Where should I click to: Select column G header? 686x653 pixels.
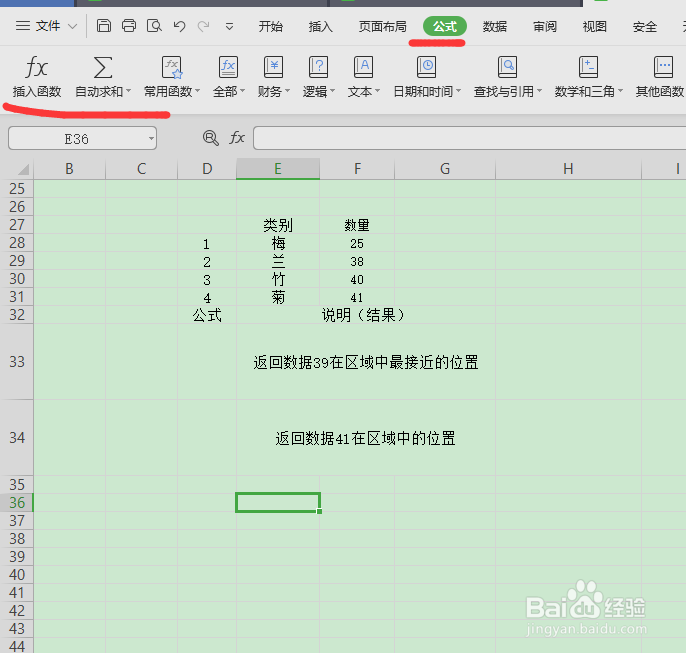[x=444, y=169]
